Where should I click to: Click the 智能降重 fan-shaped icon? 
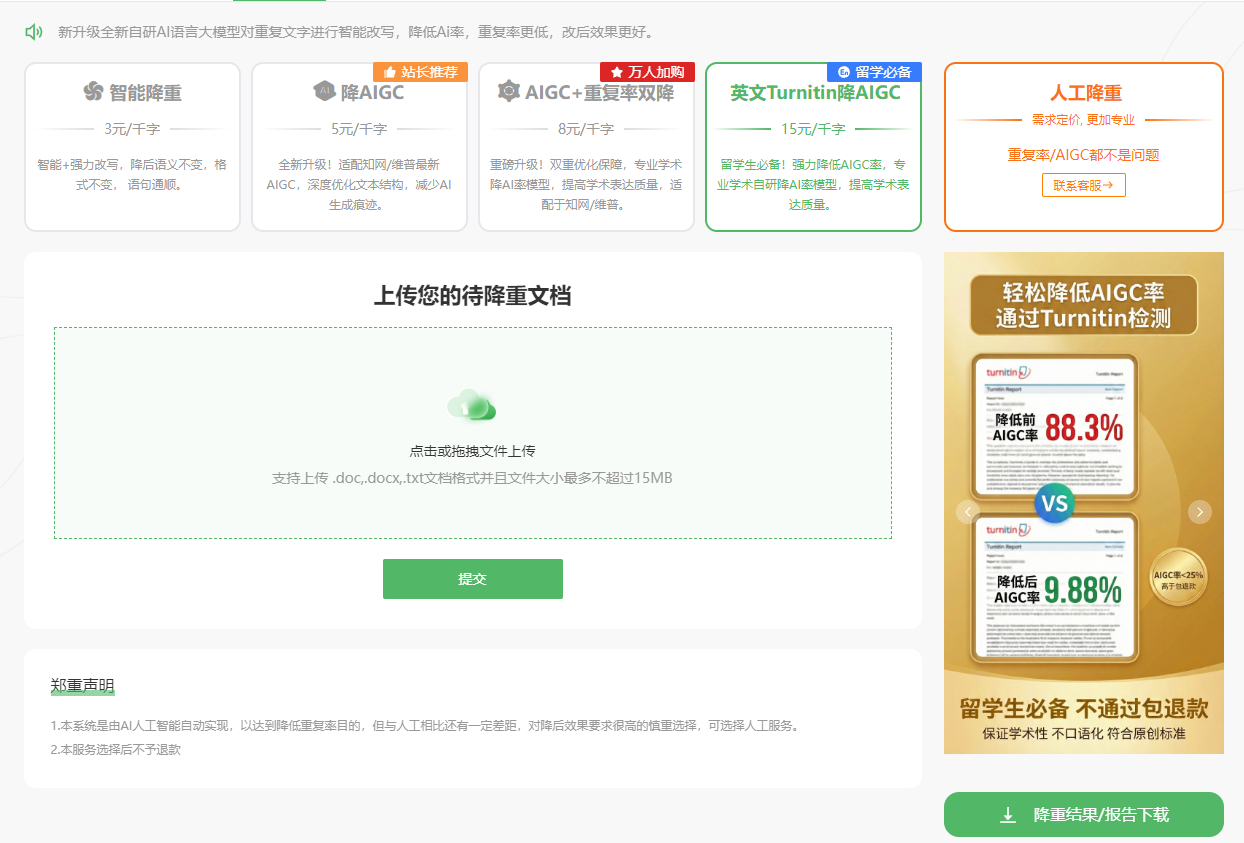tap(93, 92)
